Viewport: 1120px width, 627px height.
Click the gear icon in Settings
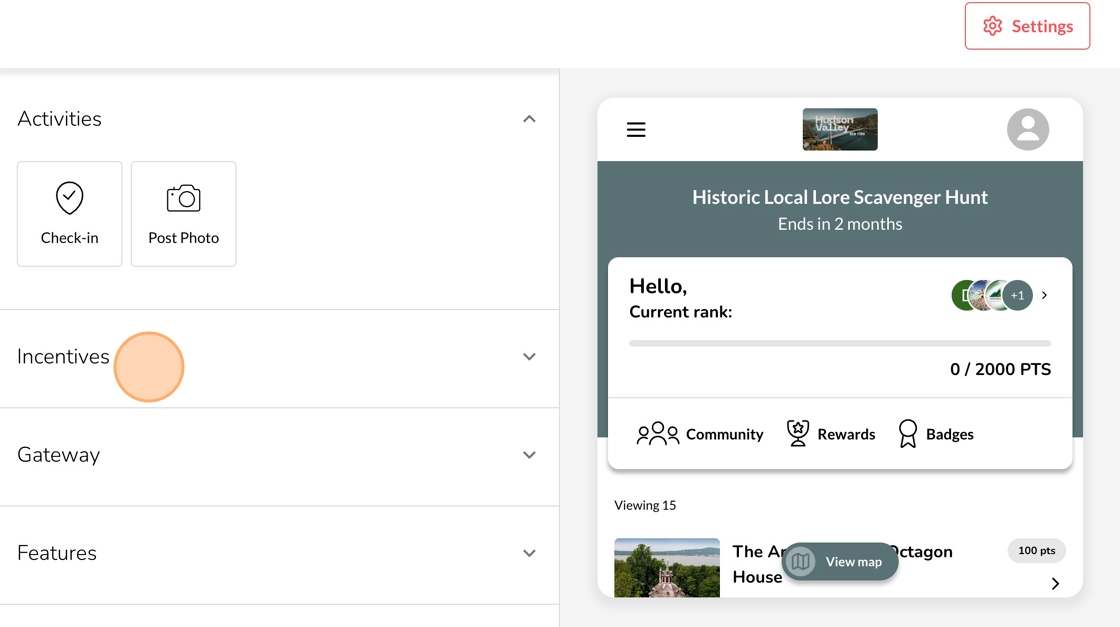[x=992, y=26]
